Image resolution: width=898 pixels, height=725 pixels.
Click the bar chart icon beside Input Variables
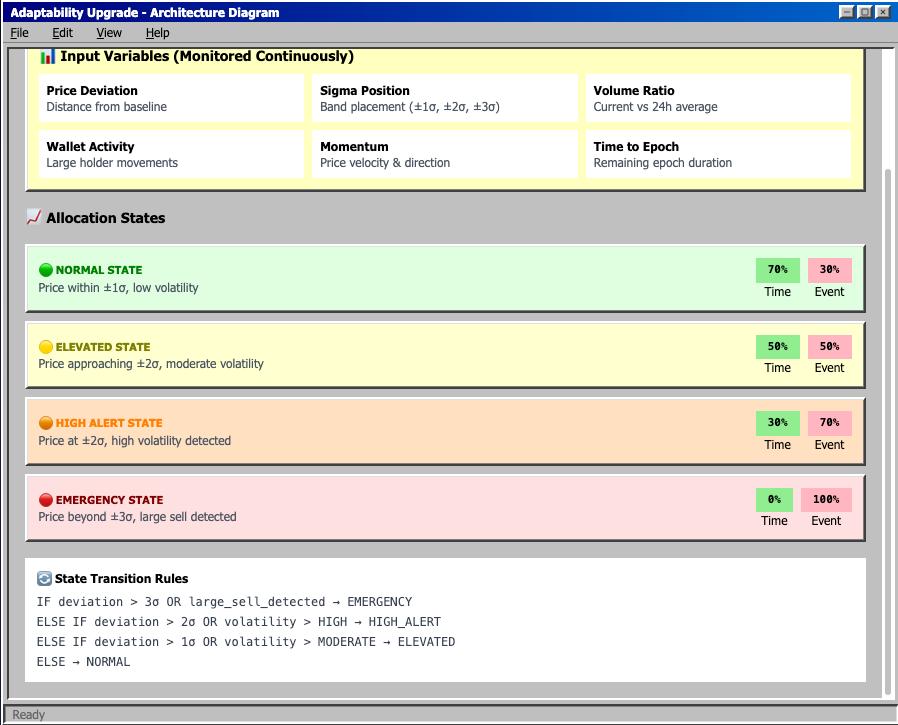coord(48,56)
